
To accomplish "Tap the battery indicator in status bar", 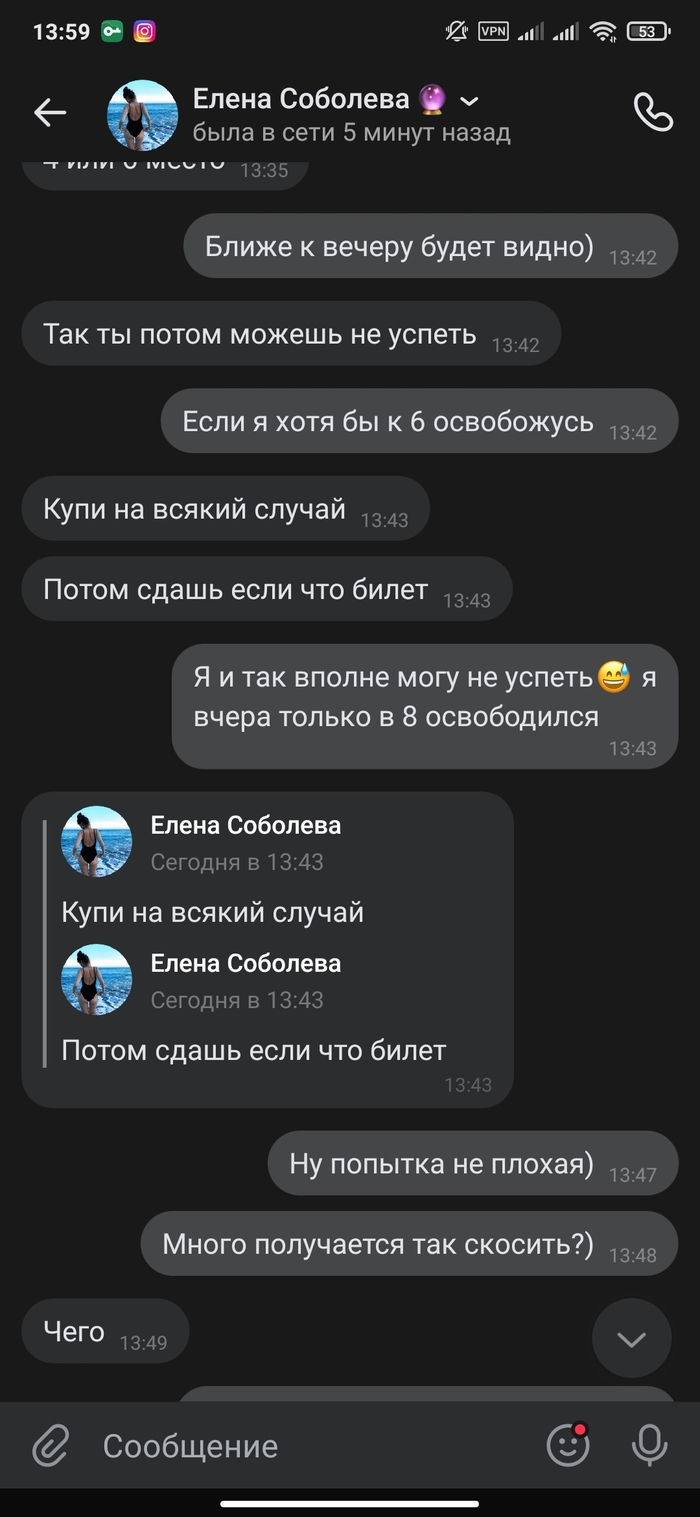I will pyautogui.click(x=649, y=31).
